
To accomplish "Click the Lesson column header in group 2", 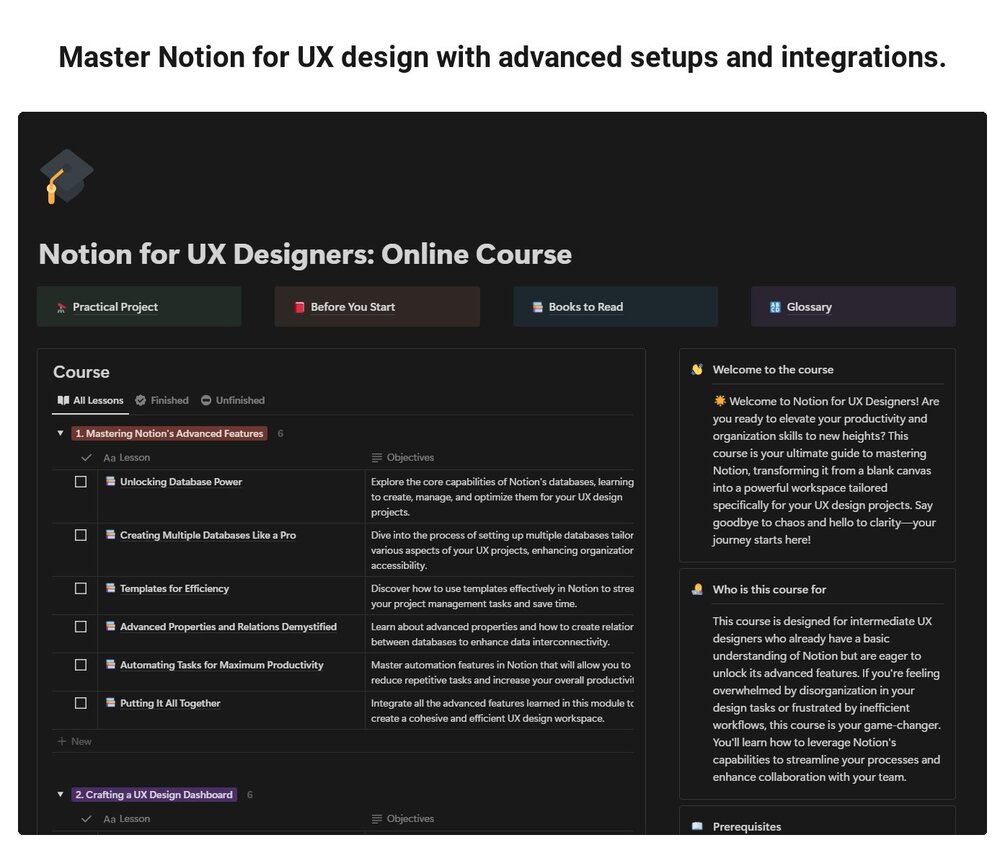I will pos(127,819).
